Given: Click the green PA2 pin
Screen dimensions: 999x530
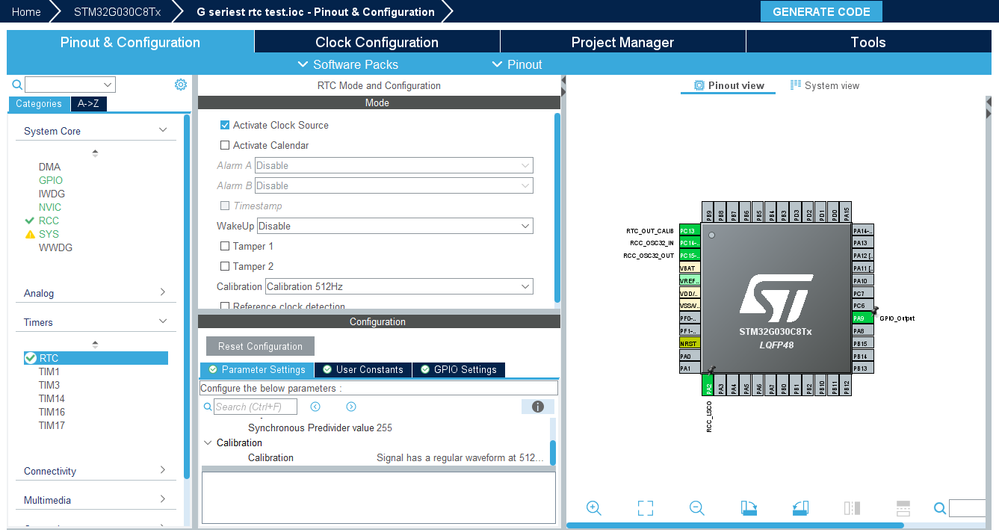Looking at the screenshot, I should click(708, 385).
